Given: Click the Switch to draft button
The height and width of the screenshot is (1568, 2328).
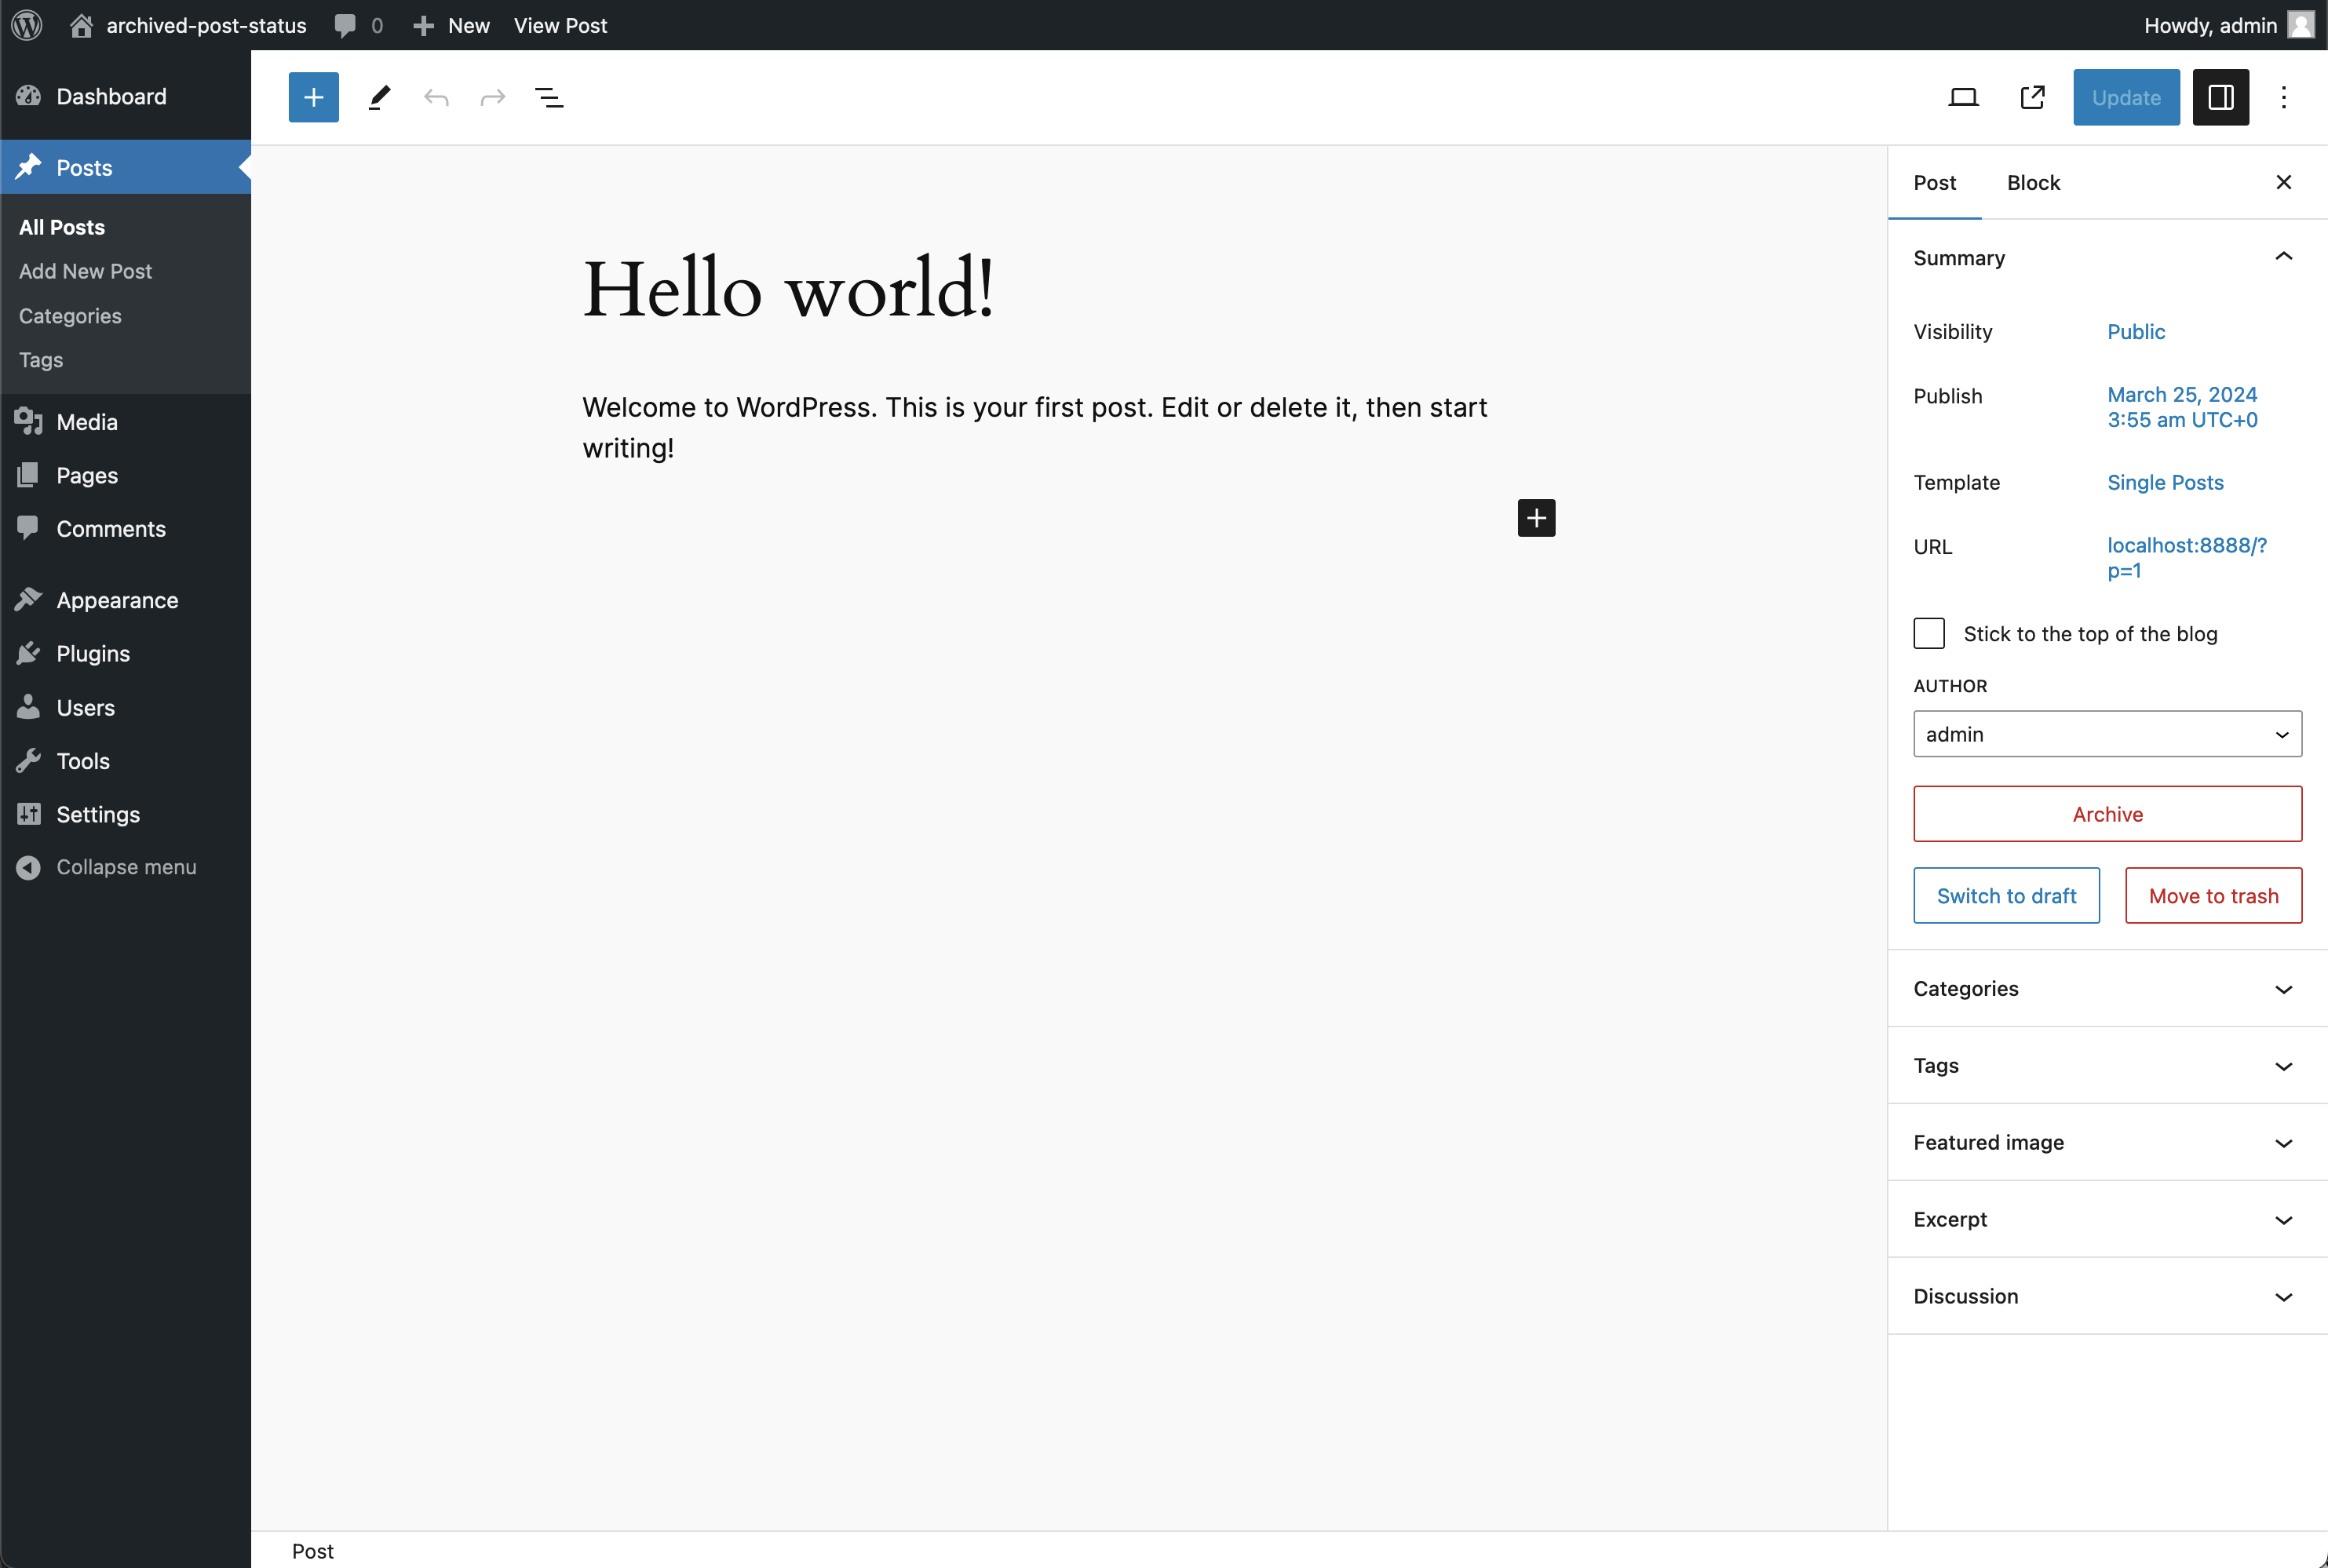Looking at the screenshot, I should [x=2006, y=895].
